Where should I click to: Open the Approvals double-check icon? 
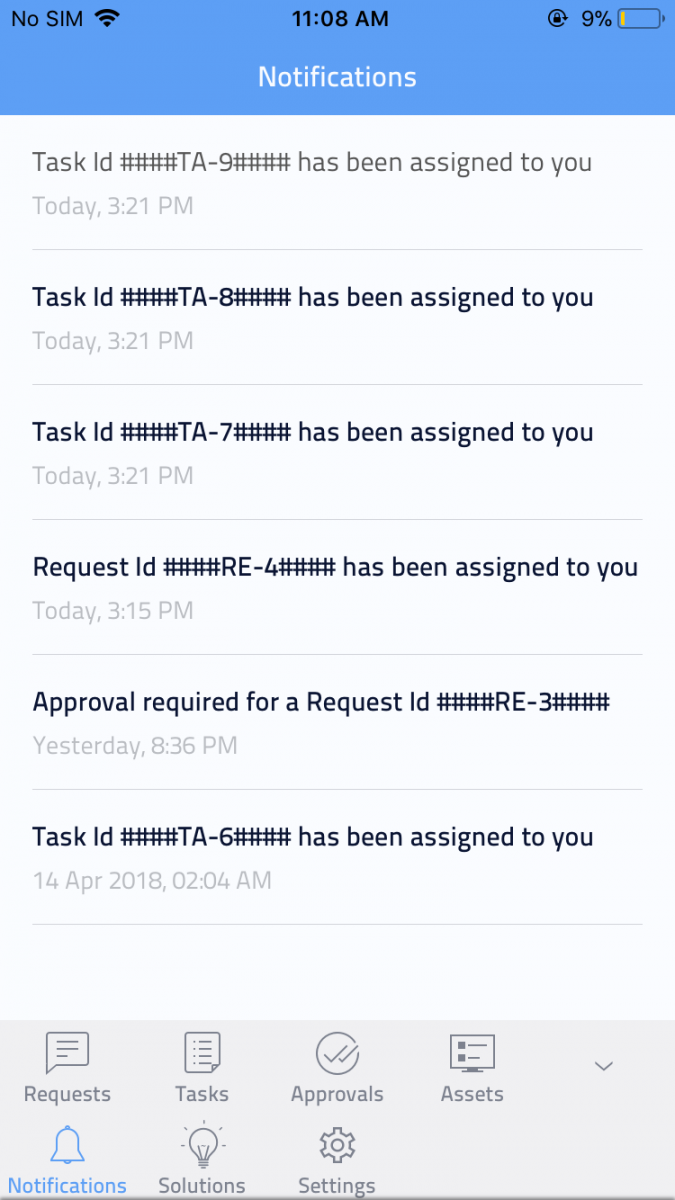pos(337,1053)
